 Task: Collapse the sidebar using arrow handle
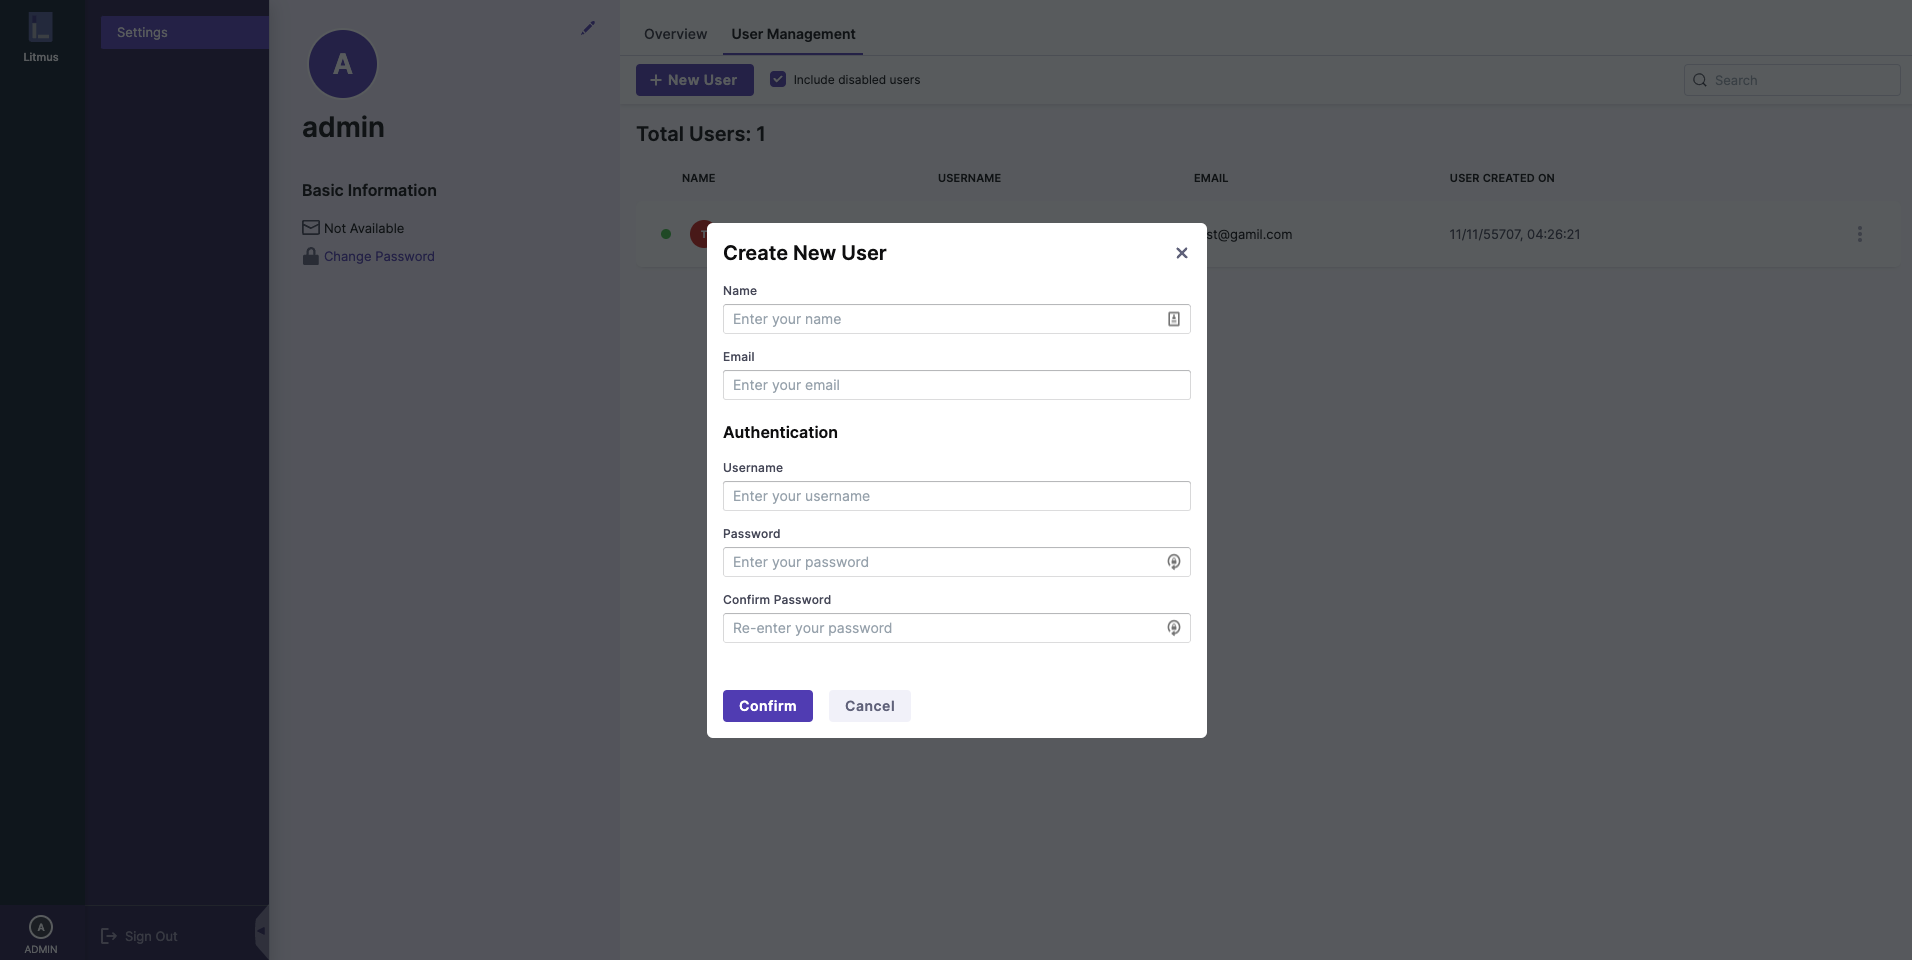261,931
